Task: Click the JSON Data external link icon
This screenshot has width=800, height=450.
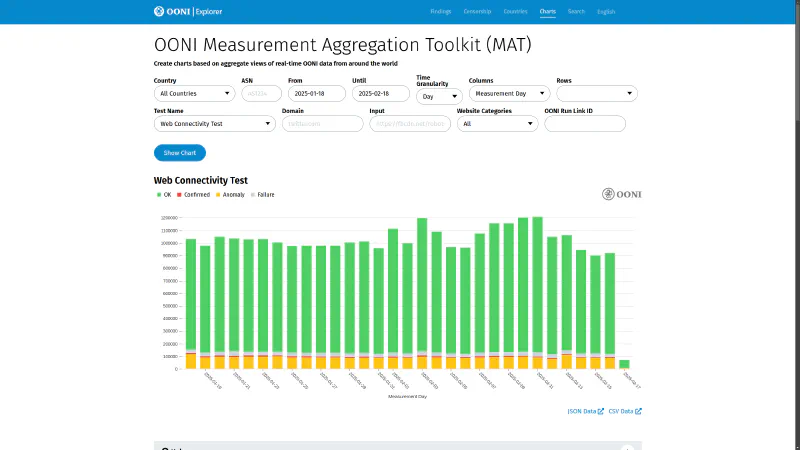Action: (600, 411)
